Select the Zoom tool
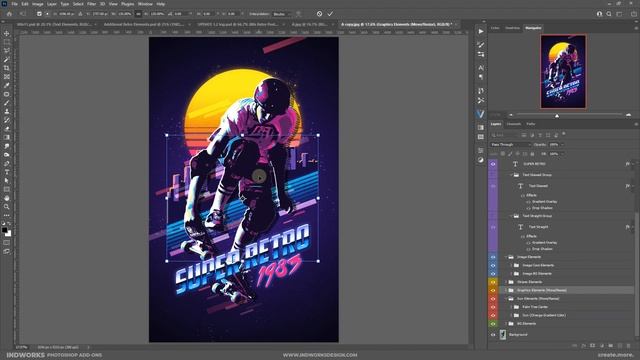 (7, 207)
